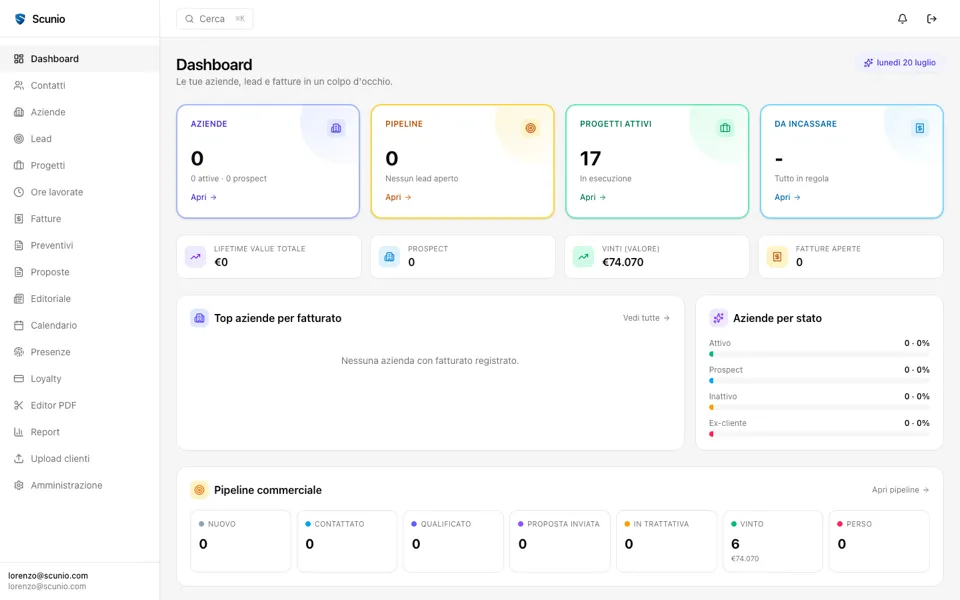The height and width of the screenshot is (600, 960).
Task: Click the Ore lavorate clock icon
Action: (19, 192)
